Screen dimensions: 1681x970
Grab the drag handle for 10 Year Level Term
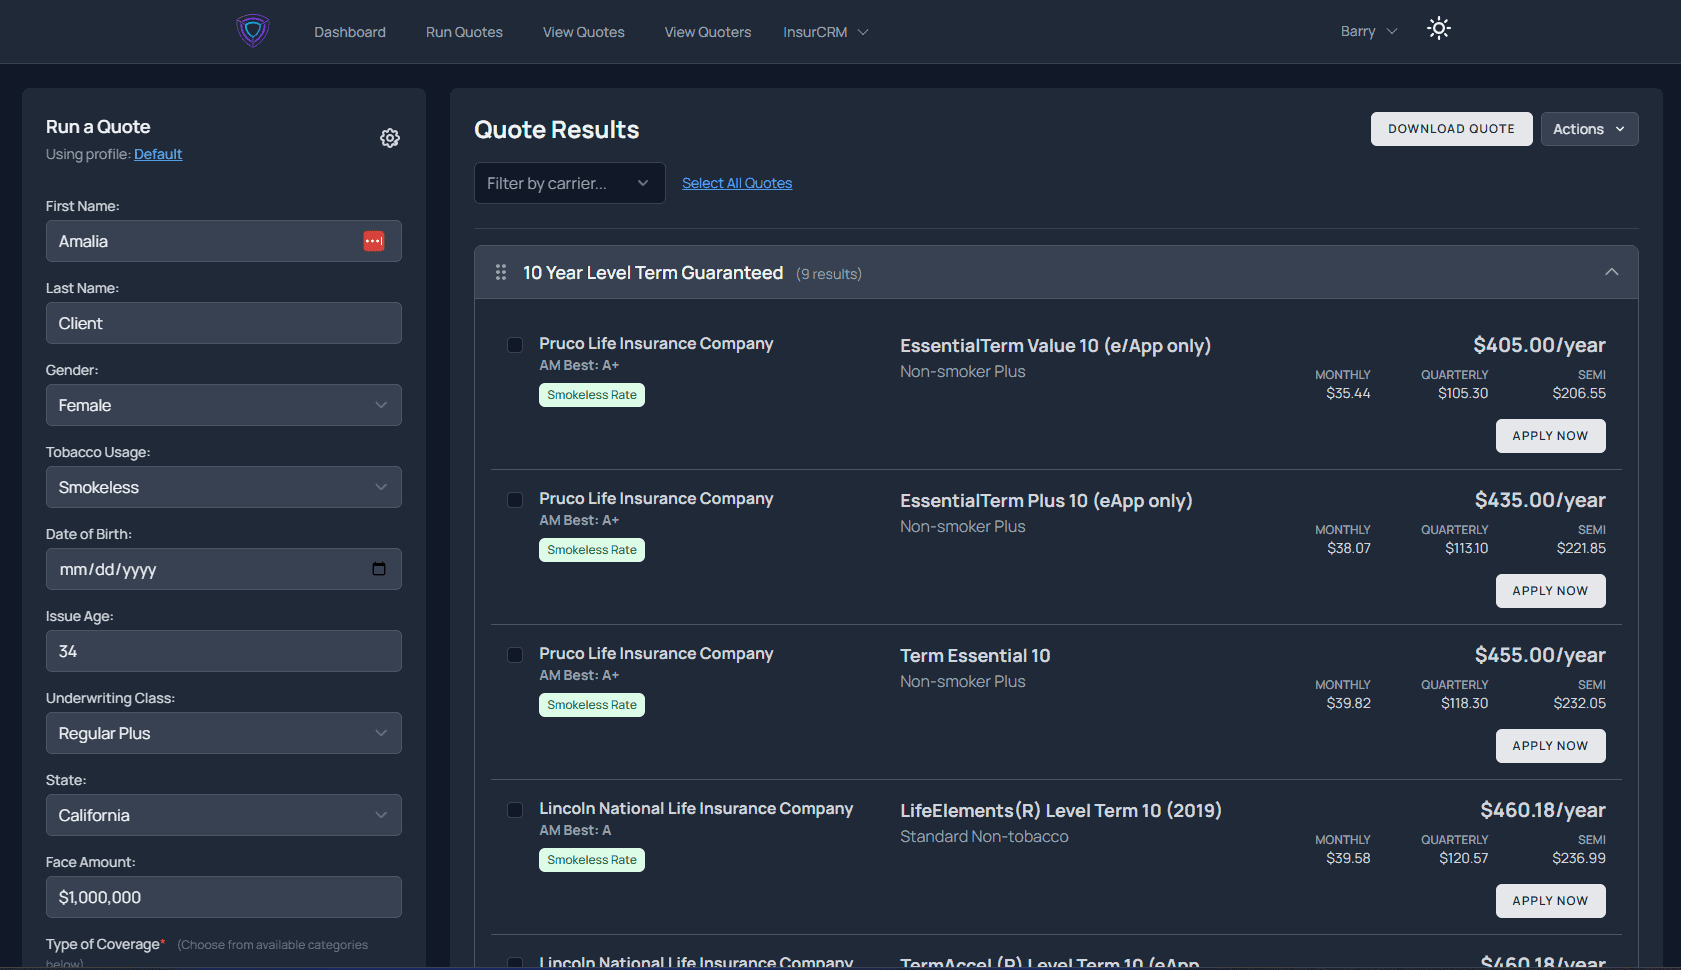pos(501,272)
